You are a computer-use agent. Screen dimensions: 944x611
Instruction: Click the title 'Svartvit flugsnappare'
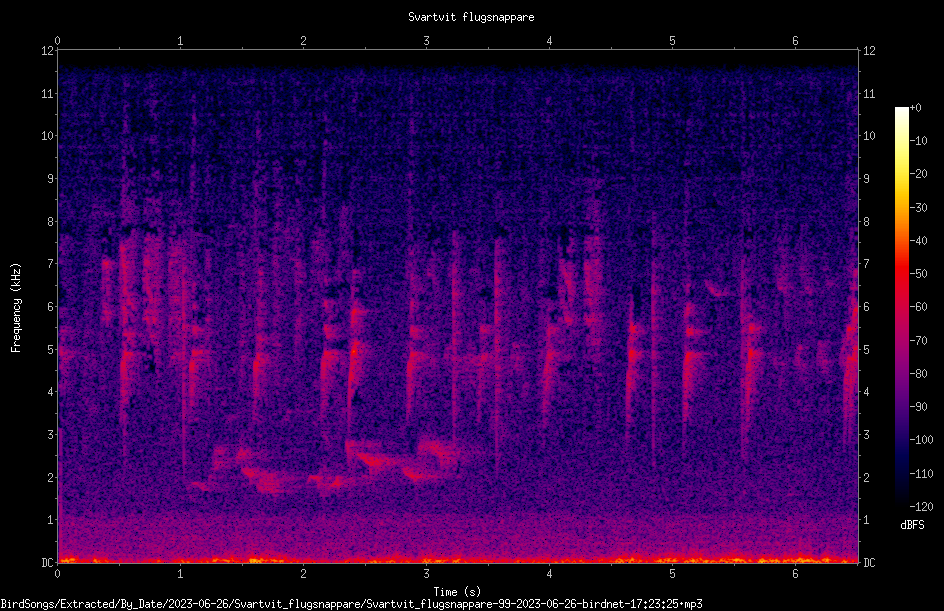pos(471,17)
